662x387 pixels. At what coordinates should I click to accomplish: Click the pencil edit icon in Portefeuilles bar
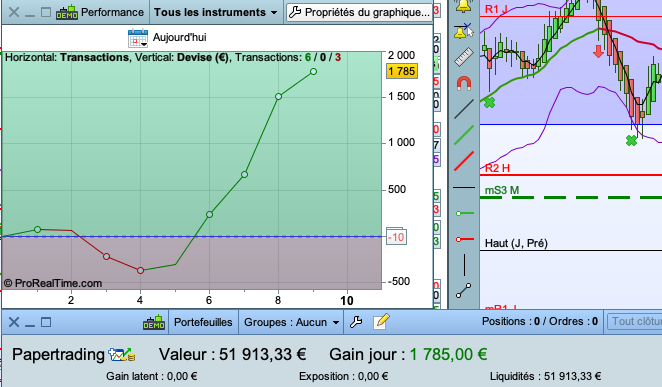point(381,322)
